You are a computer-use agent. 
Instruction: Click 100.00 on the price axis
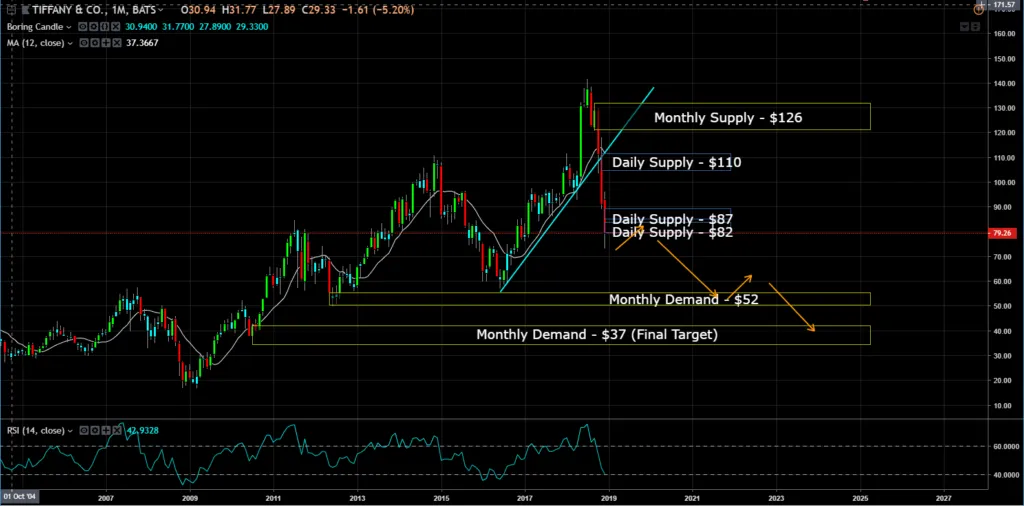click(1004, 182)
